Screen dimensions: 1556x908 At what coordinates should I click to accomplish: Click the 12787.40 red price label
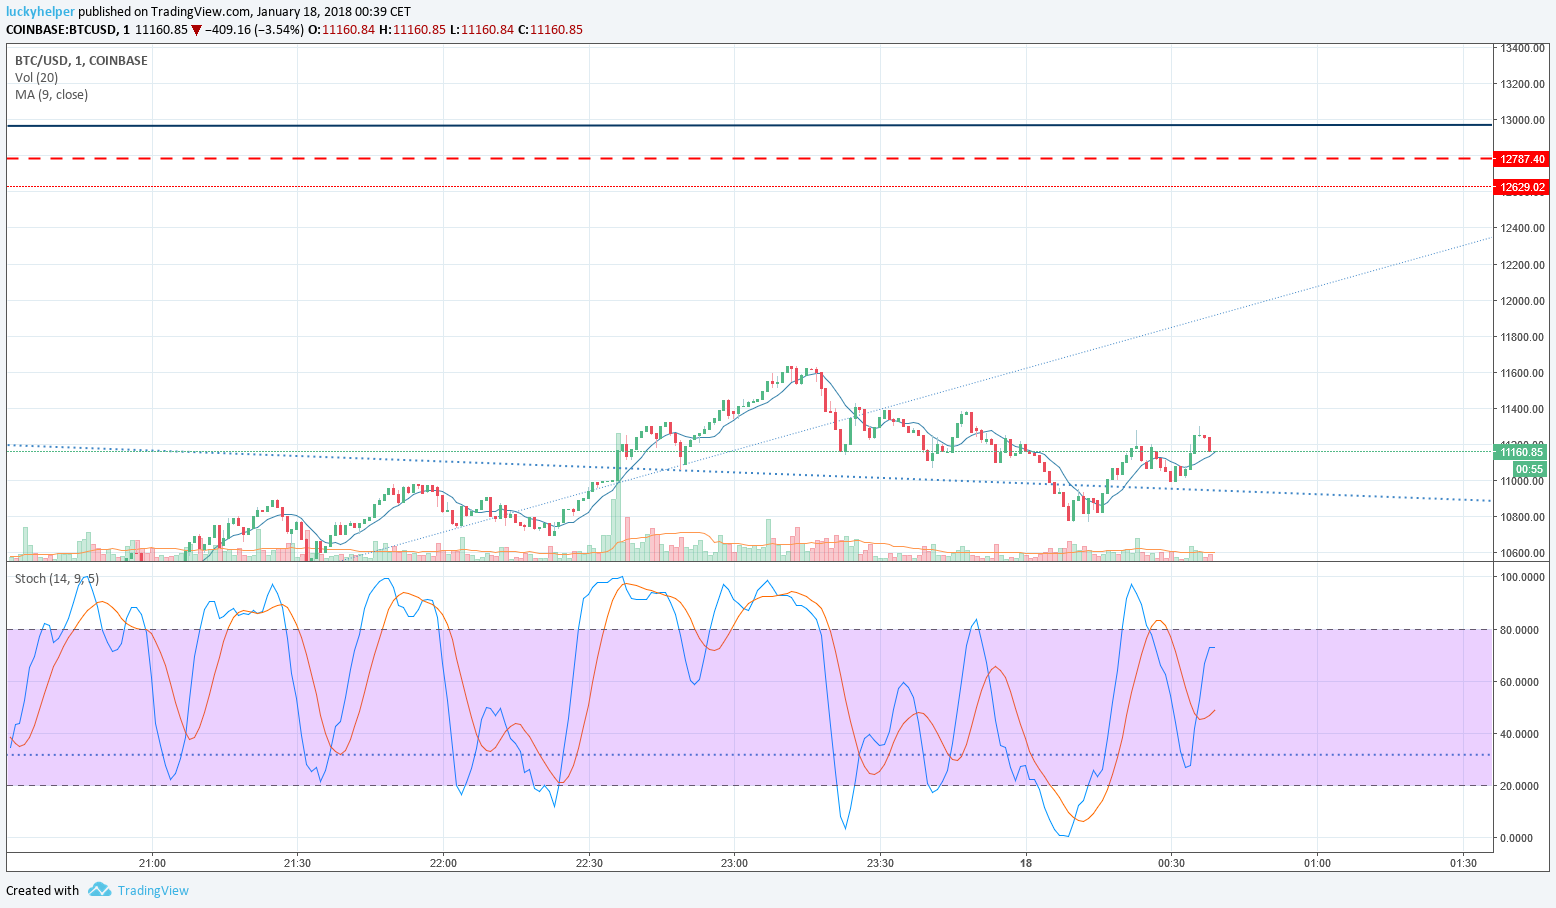1523,159
